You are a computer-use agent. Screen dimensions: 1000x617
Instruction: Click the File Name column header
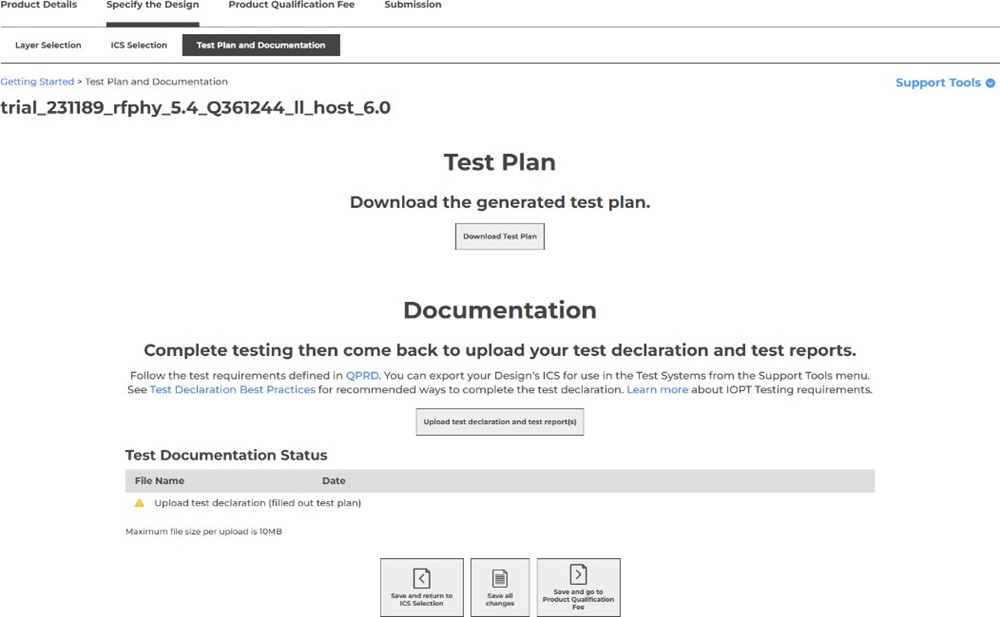pos(160,481)
